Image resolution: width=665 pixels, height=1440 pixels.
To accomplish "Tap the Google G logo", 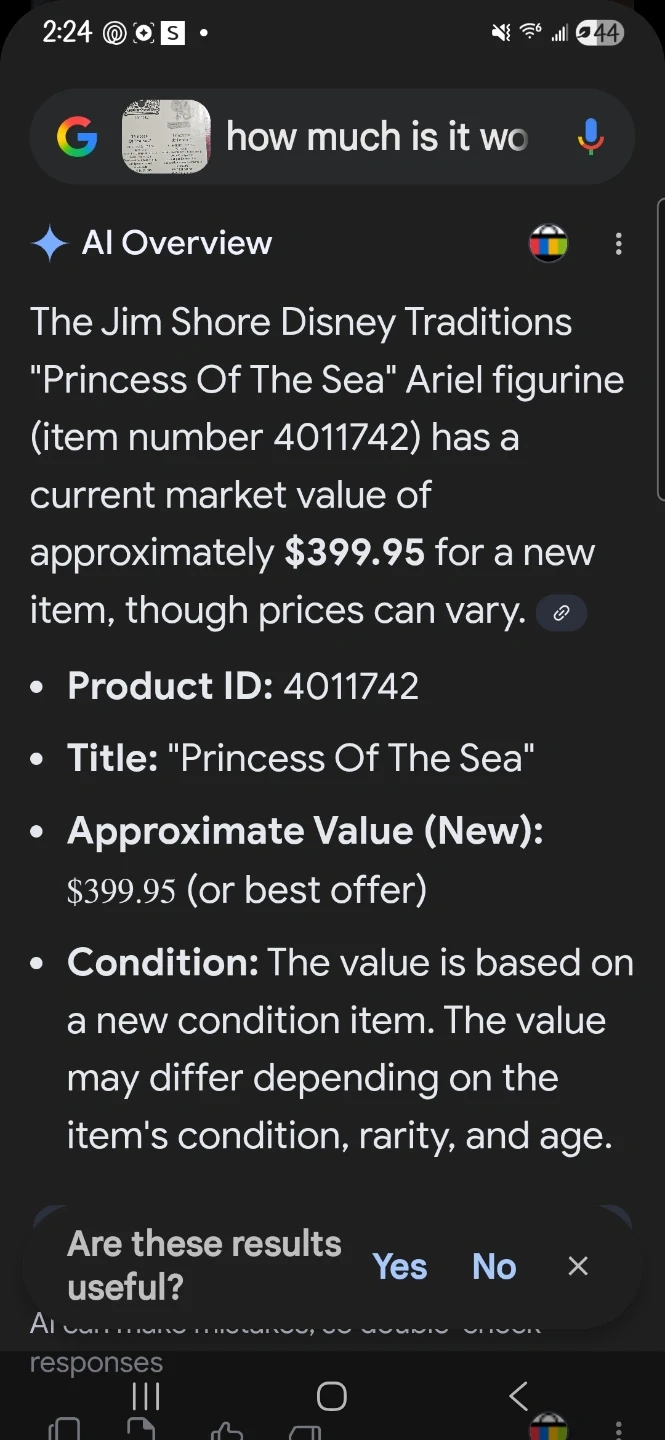I will pos(77,137).
